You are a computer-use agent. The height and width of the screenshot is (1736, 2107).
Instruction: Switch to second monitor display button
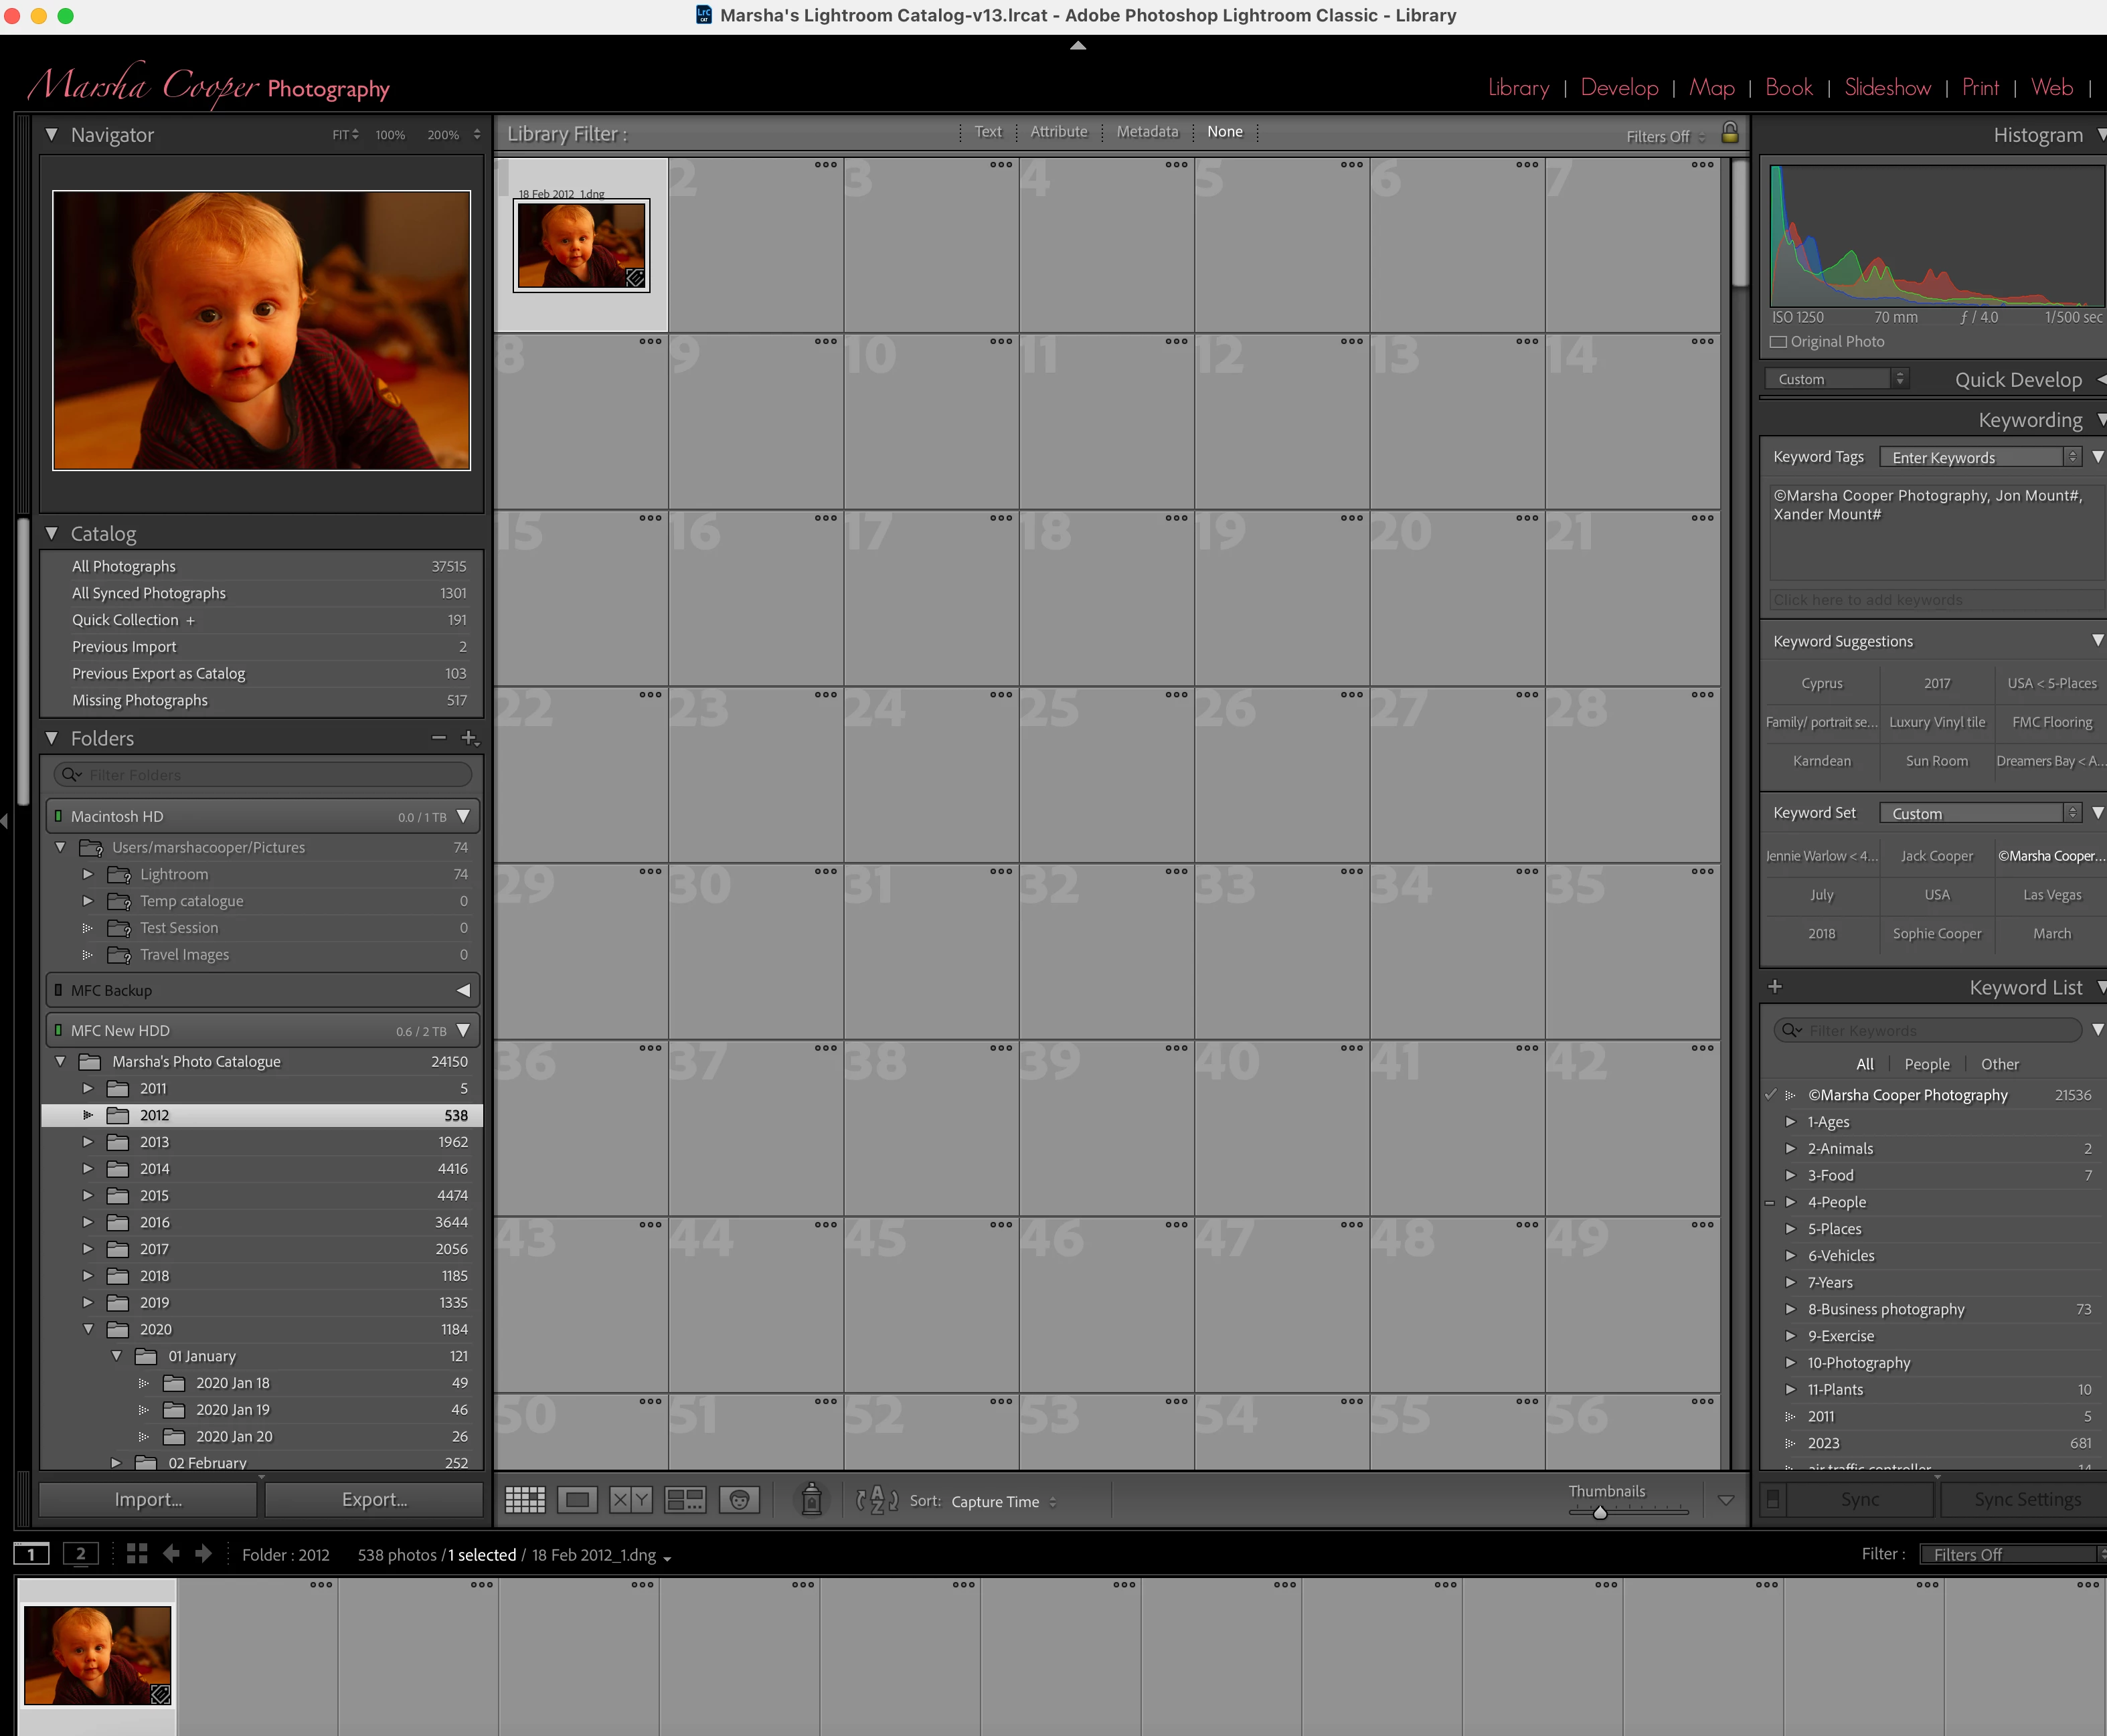[x=81, y=1553]
